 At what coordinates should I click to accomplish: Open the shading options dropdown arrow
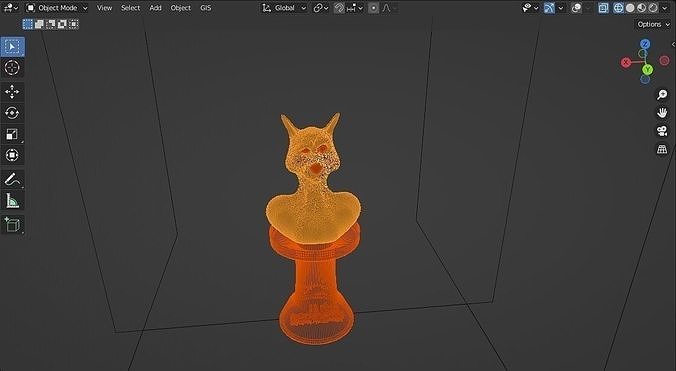(663, 8)
